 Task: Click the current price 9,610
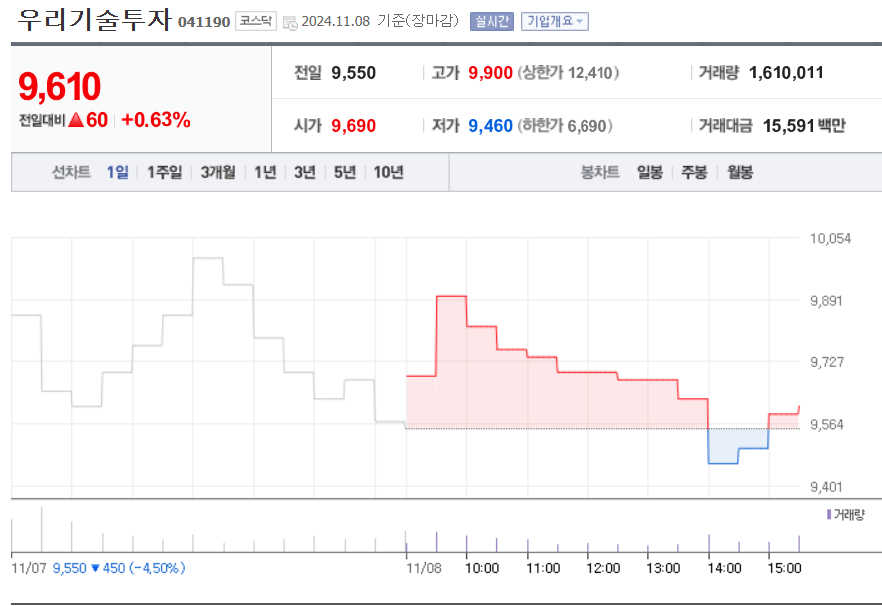pos(59,87)
